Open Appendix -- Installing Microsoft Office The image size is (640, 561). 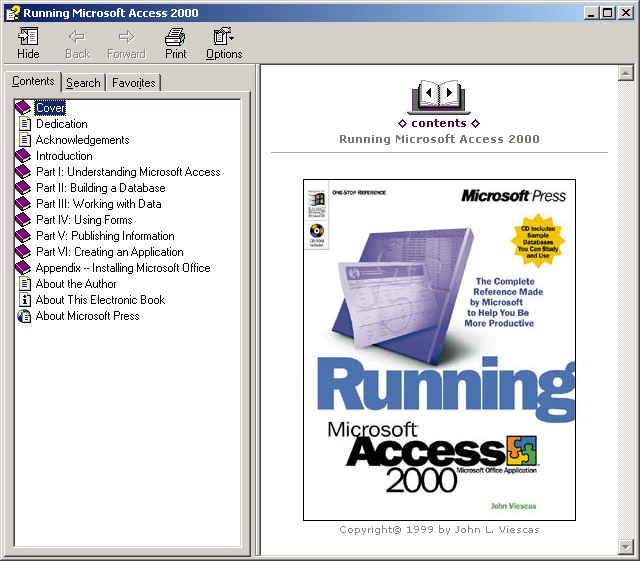click(123, 268)
